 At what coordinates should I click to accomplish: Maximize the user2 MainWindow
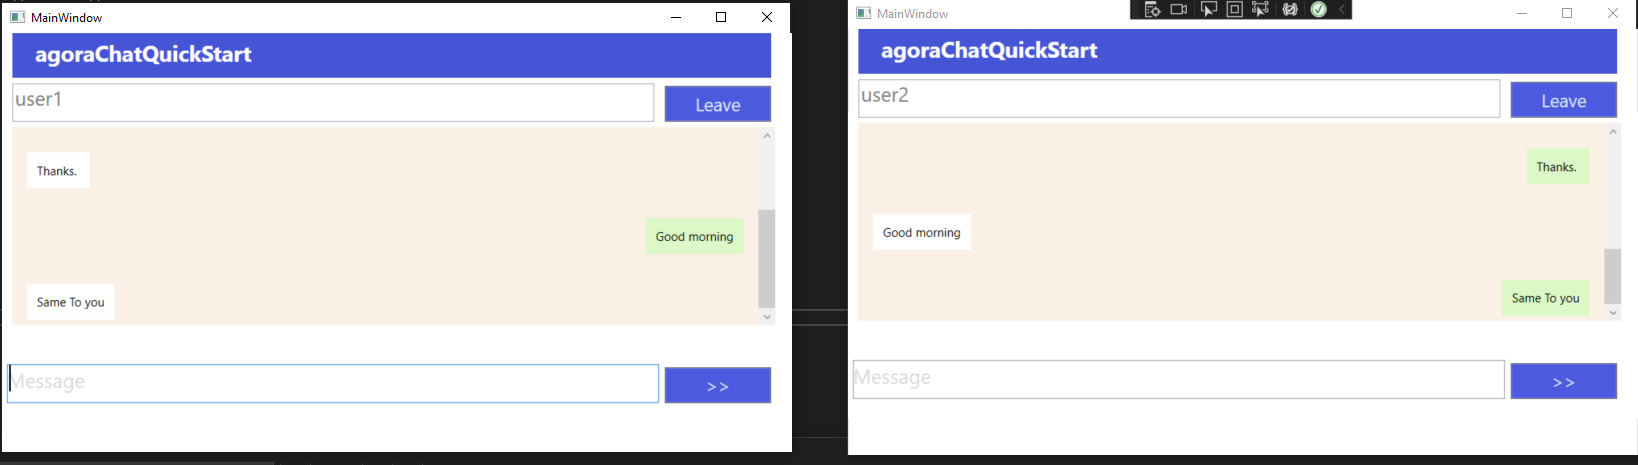point(1567,13)
